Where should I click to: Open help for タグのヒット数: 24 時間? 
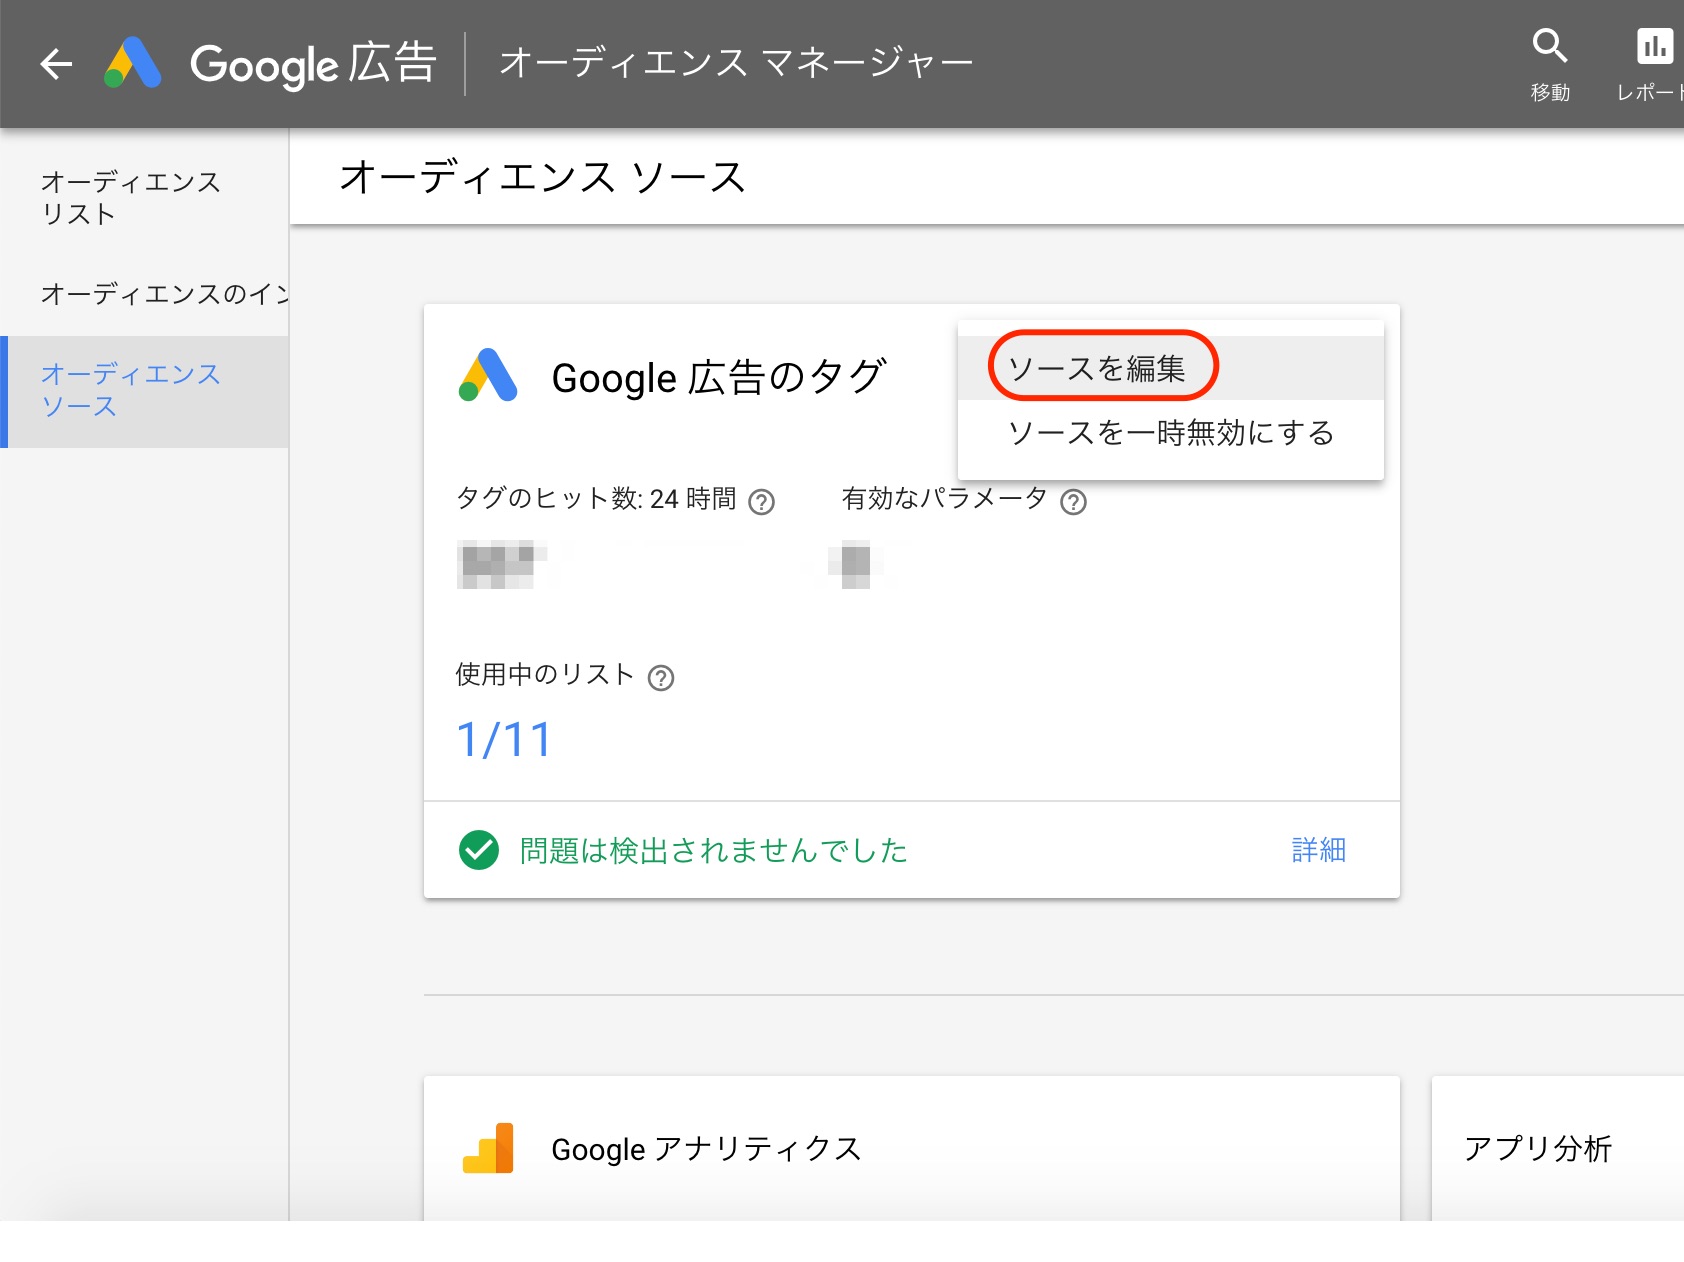[x=762, y=501]
